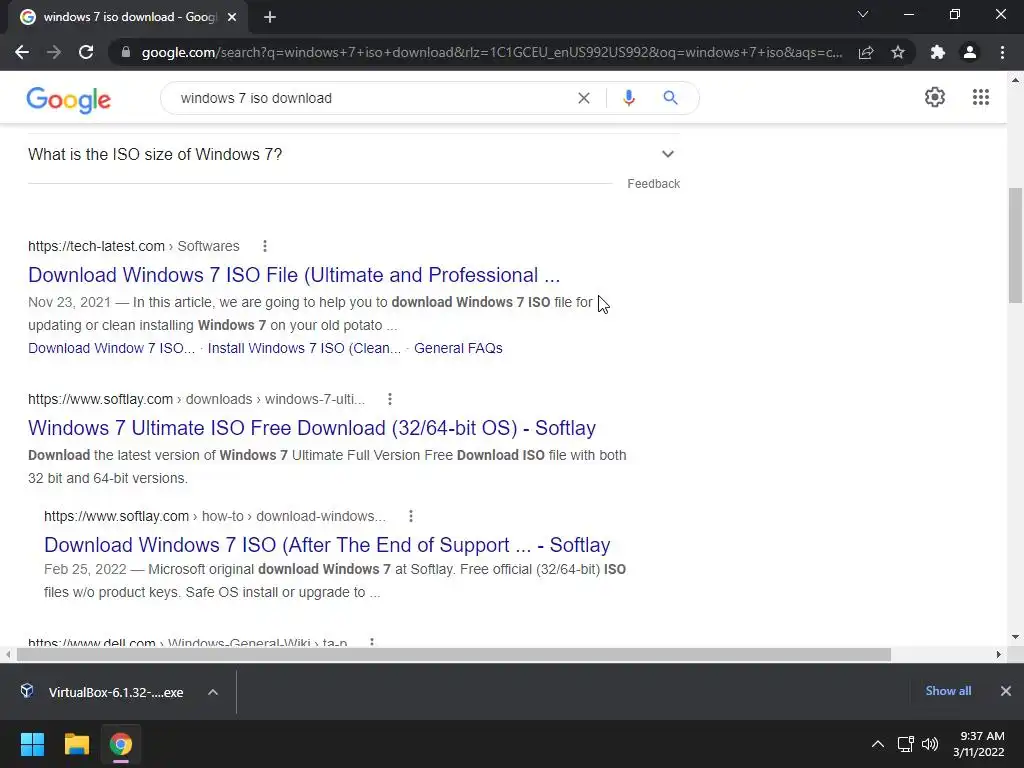Clear the Google search box

click(x=584, y=98)
